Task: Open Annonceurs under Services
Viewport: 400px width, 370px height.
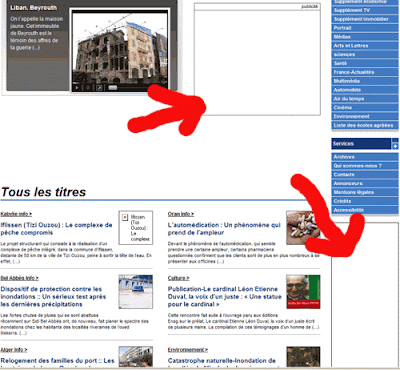Action: pos(365,183)
